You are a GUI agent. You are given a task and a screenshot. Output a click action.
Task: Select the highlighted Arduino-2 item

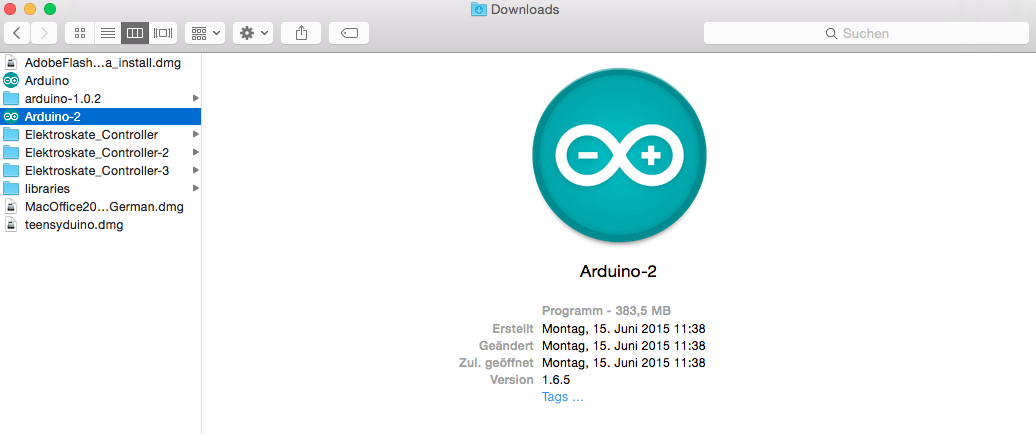[x=100, y=116]
